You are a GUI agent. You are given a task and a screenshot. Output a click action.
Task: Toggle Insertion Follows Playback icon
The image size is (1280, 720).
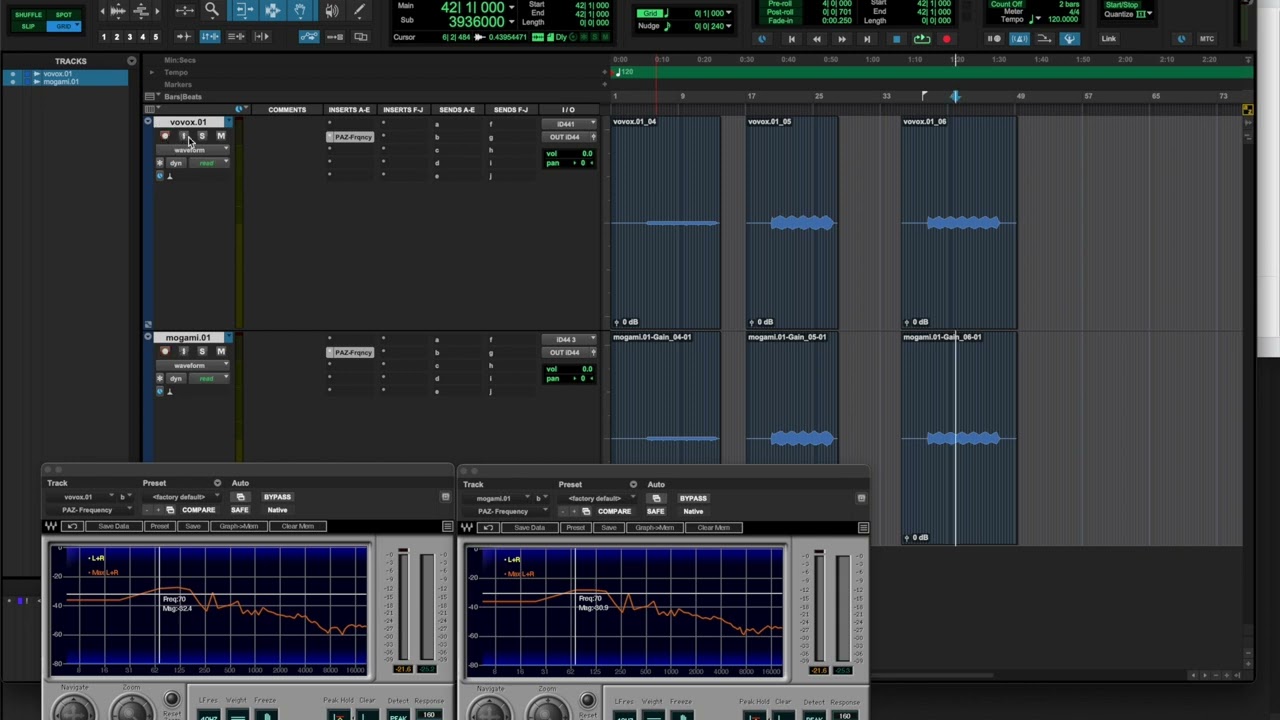tap(262, 37)
